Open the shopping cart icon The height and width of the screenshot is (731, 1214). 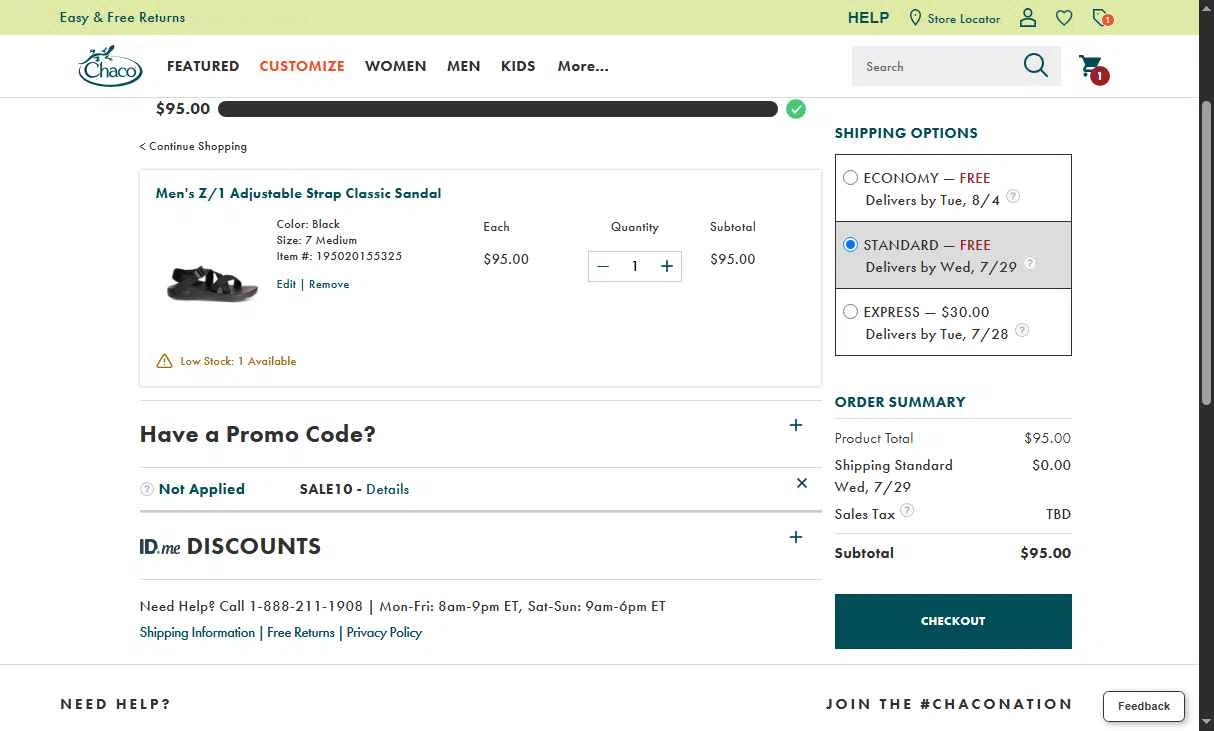tap(1093, 68)
